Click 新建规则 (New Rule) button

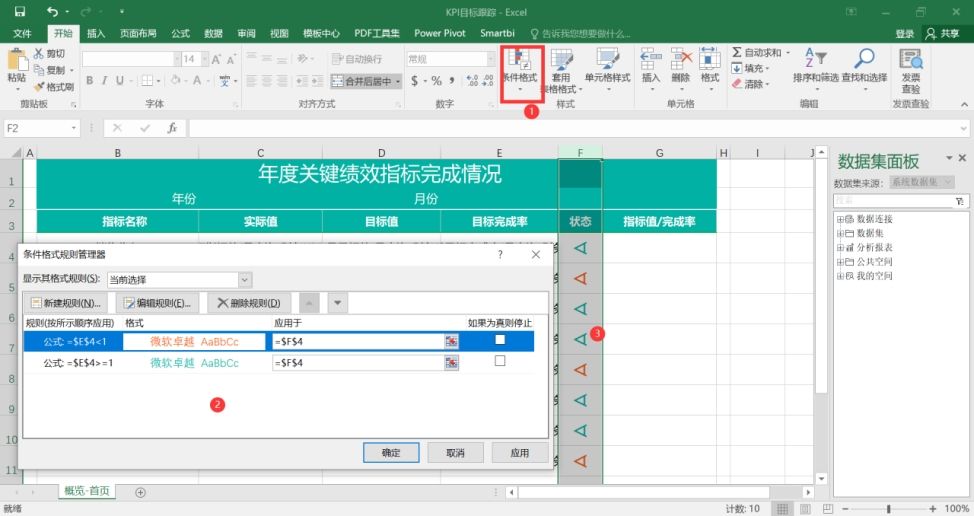66,303
